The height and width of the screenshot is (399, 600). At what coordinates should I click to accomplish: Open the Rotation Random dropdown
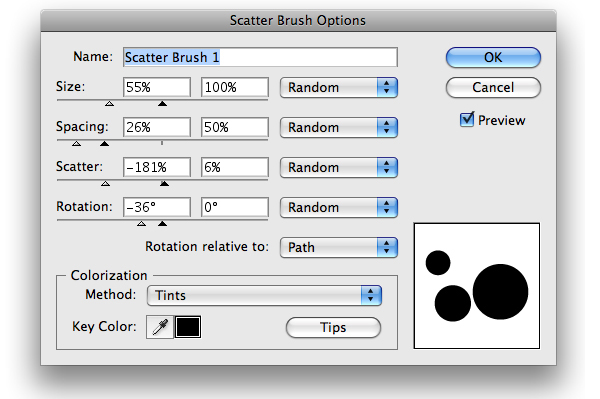pyautogui.click(x=339, y=207)
